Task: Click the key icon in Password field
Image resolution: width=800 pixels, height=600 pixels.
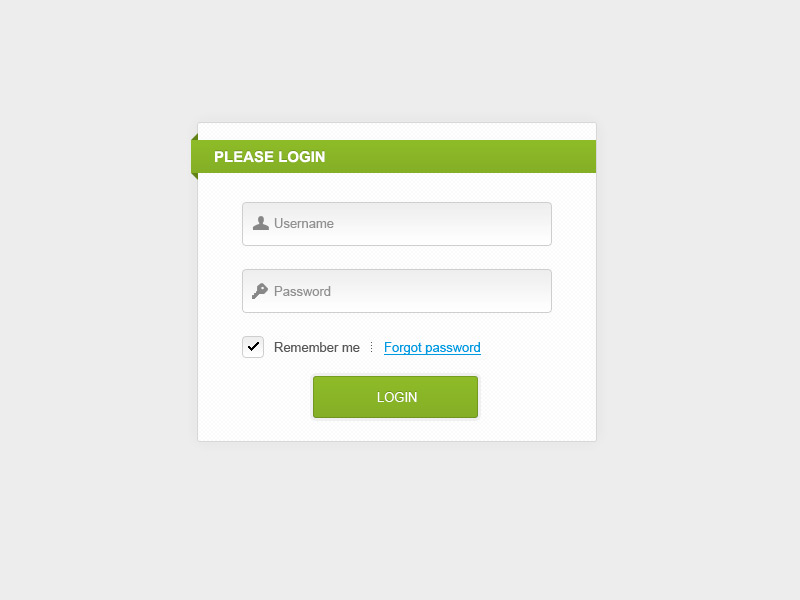Action: pyautogui.click(x=260, y=291)
